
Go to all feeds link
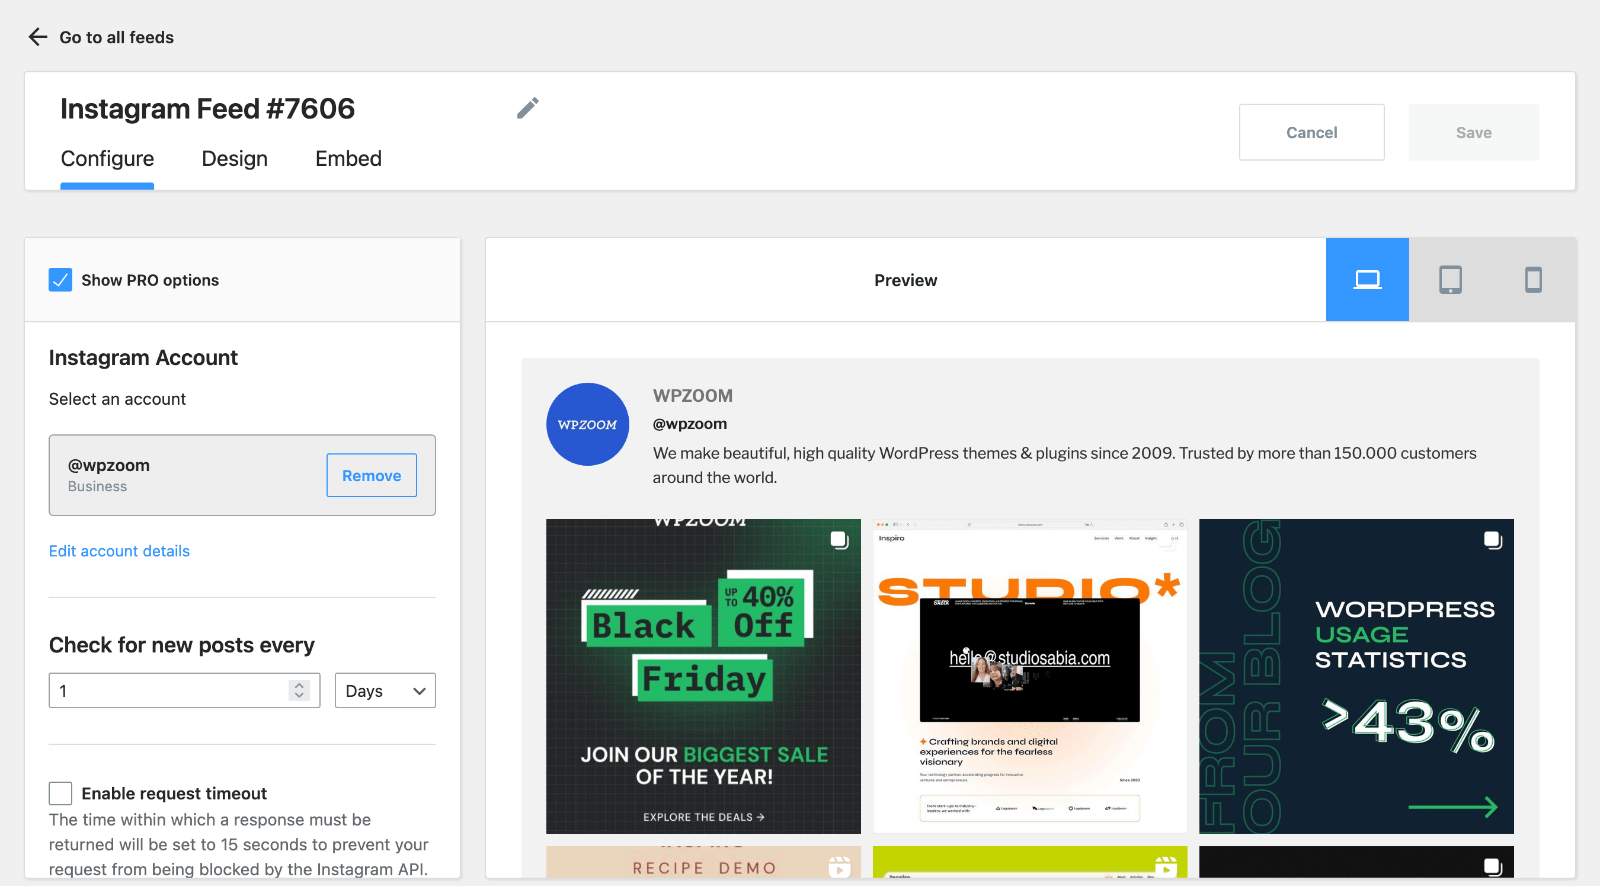coord(116,37)
